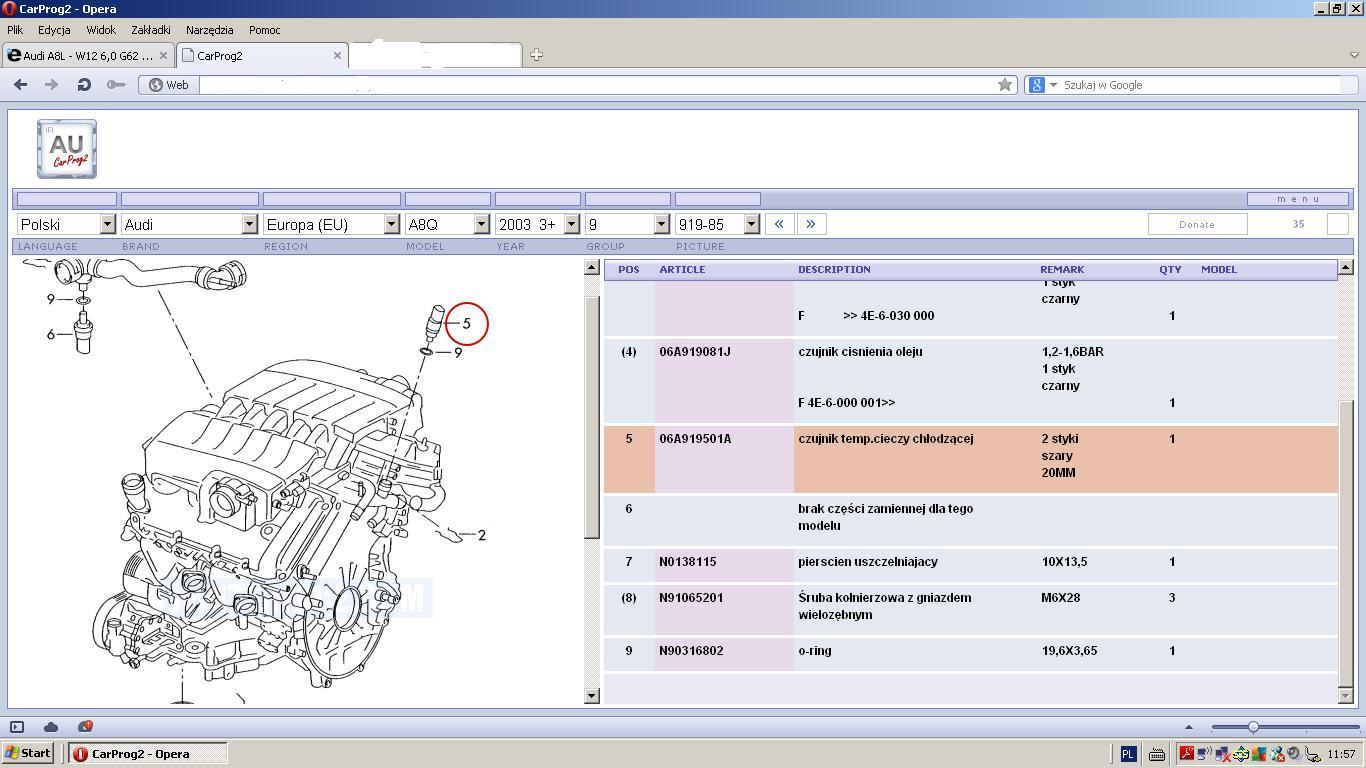The height and width of the screenshot is (768, 1366).
Task: Toggle the panel icon in status bar
Action: point(17,727)
